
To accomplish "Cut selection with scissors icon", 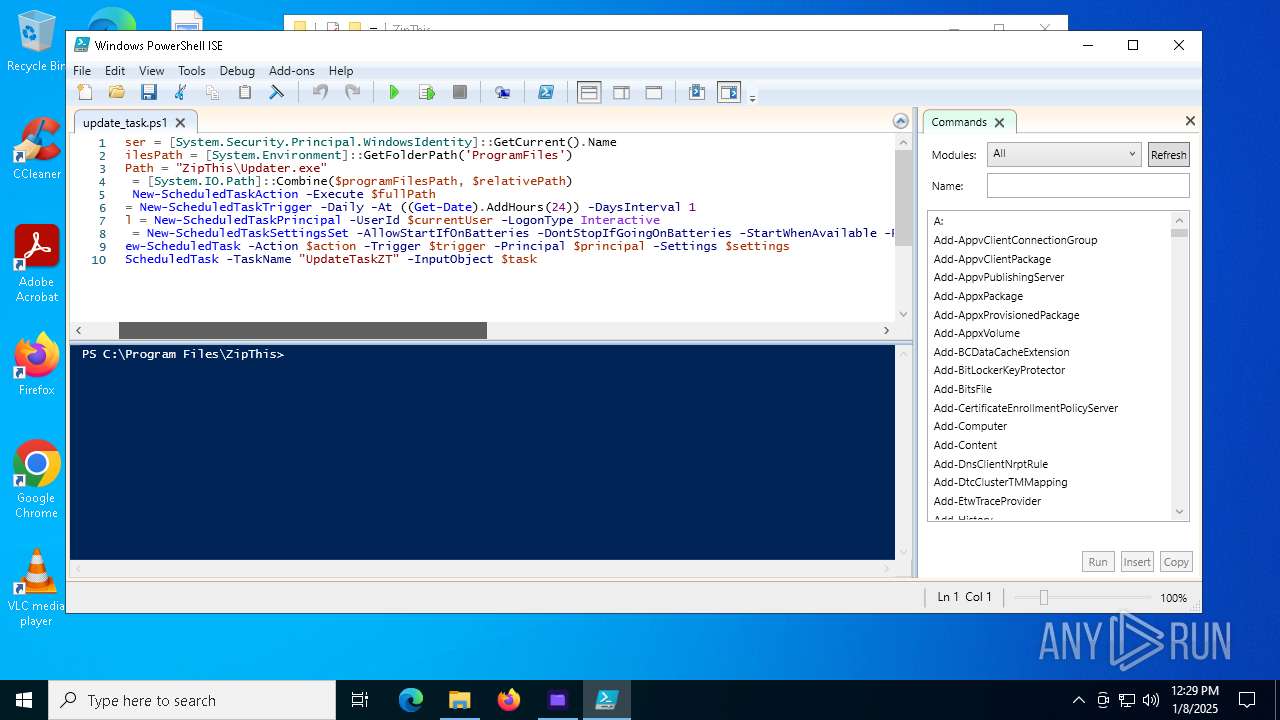I will 181,92.
